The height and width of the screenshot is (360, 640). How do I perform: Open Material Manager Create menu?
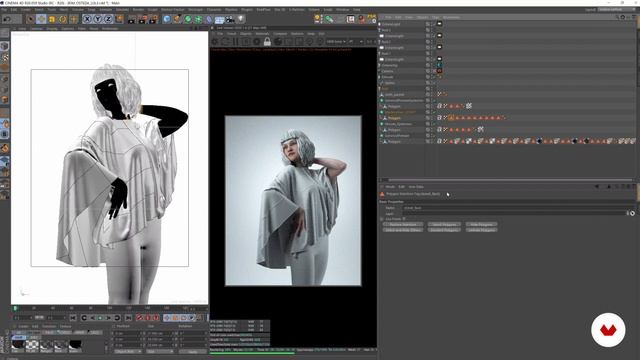pos(23,327)
